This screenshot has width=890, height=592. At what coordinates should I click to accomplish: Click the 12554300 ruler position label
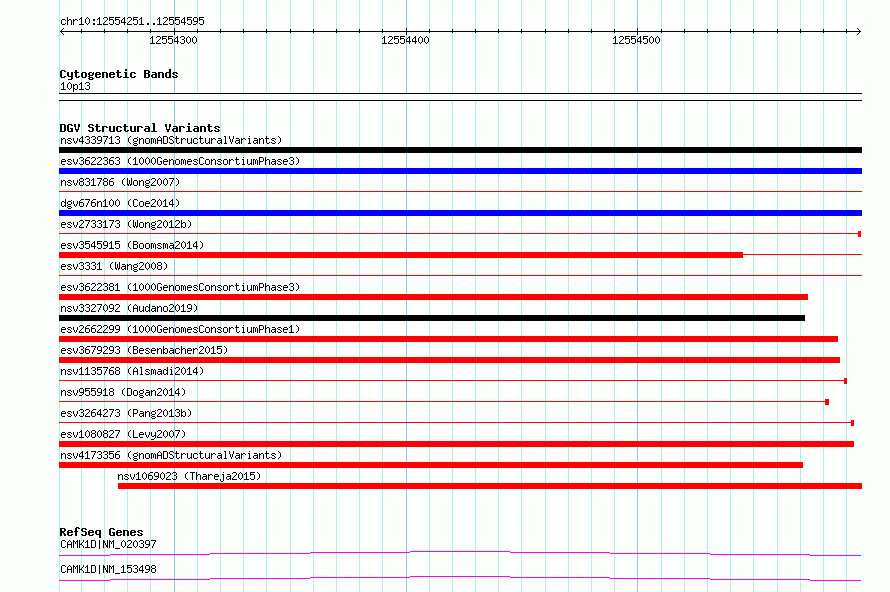coord(173,40)
